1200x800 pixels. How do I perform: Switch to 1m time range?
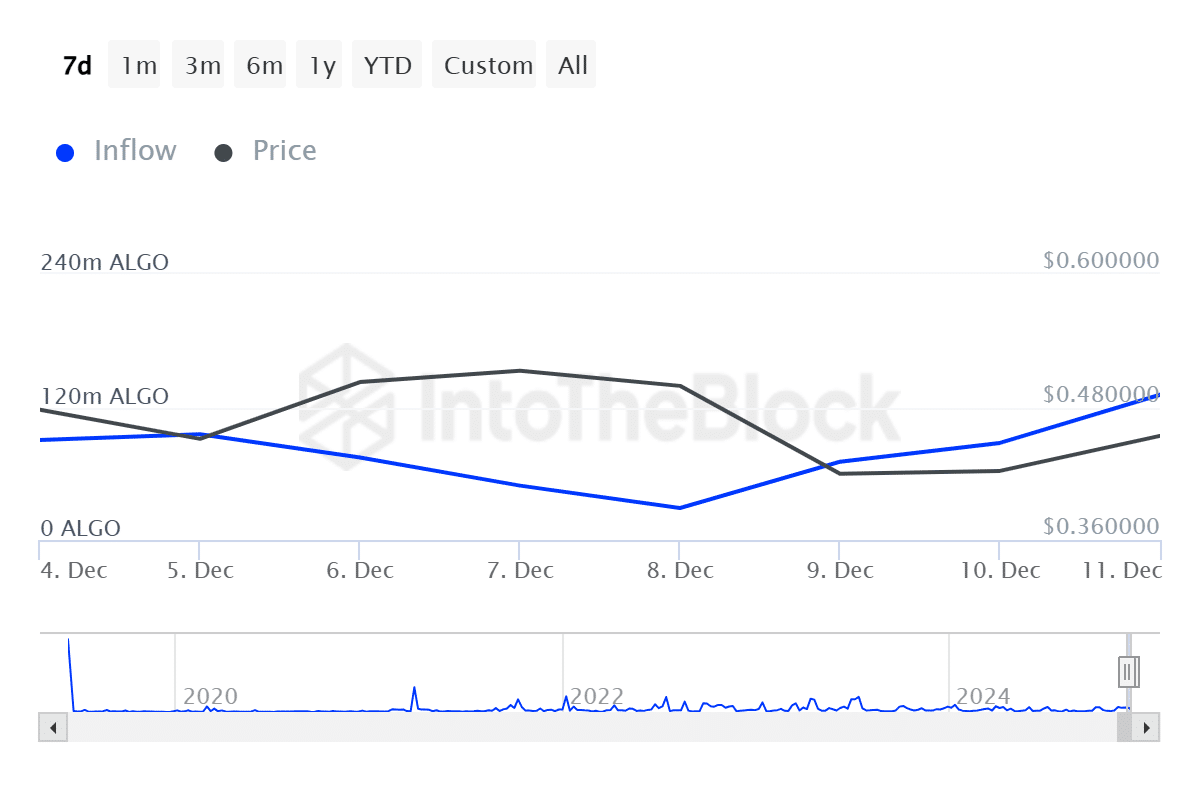tap(139, 66)
